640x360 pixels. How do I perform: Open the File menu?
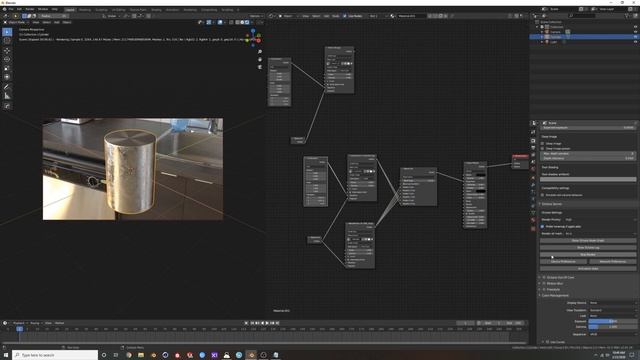click(11, 9)
